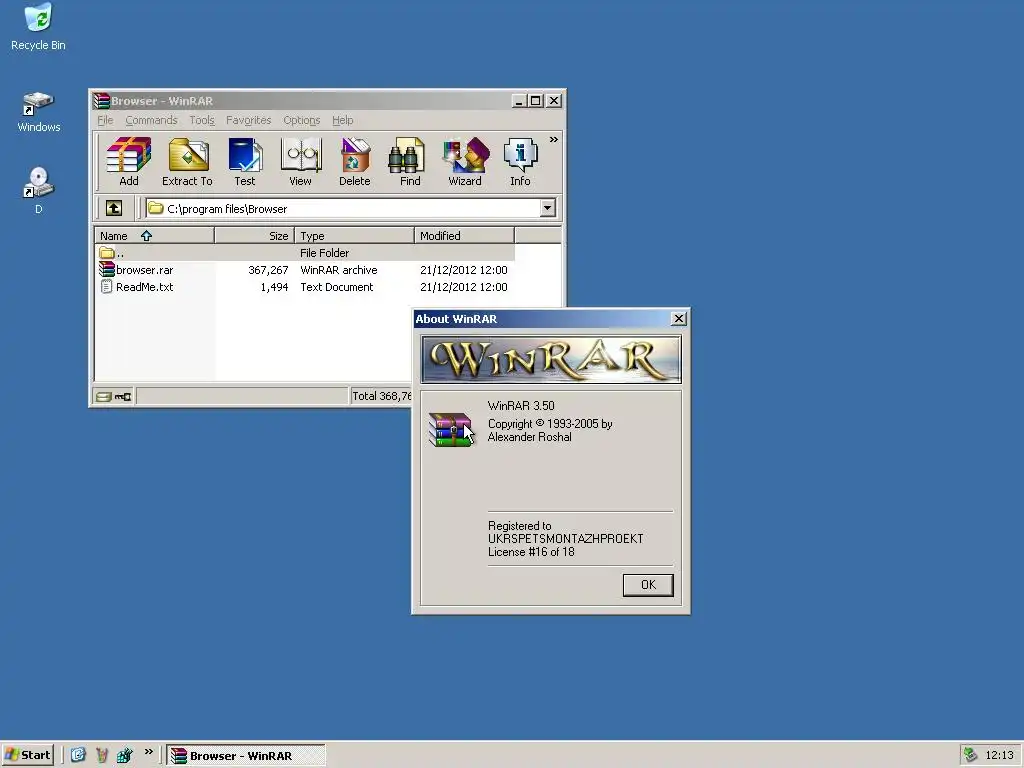The height and width of the screenshot is (768, 1024).
Task: Sort by the Name column header
Action: (x=155, y=236)
